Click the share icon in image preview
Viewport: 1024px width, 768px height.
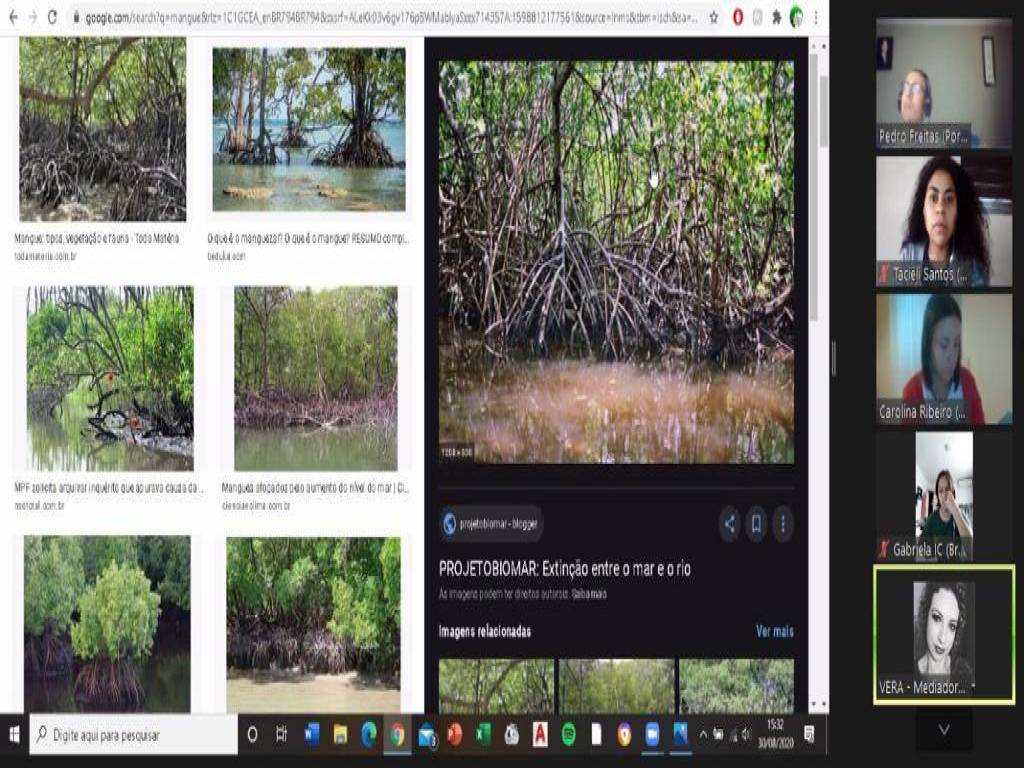(x=729, y=523)
